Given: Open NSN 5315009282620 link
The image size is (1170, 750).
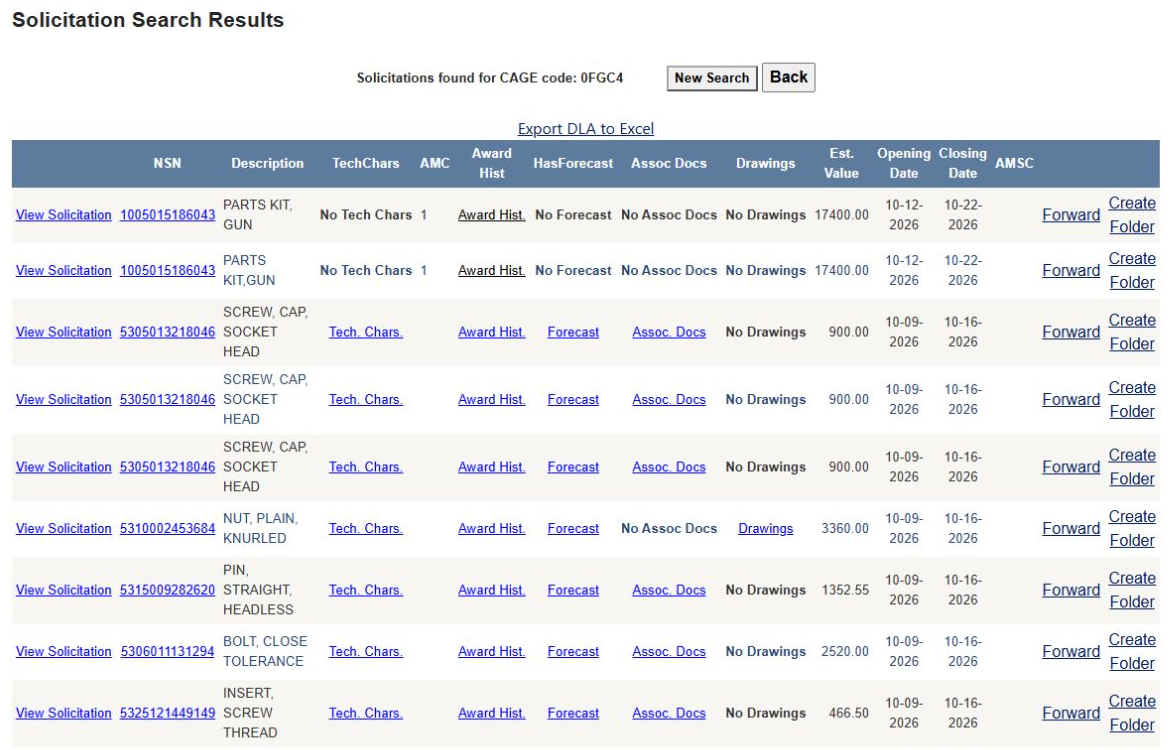Looking at the screenshot, I should point(167,590).
